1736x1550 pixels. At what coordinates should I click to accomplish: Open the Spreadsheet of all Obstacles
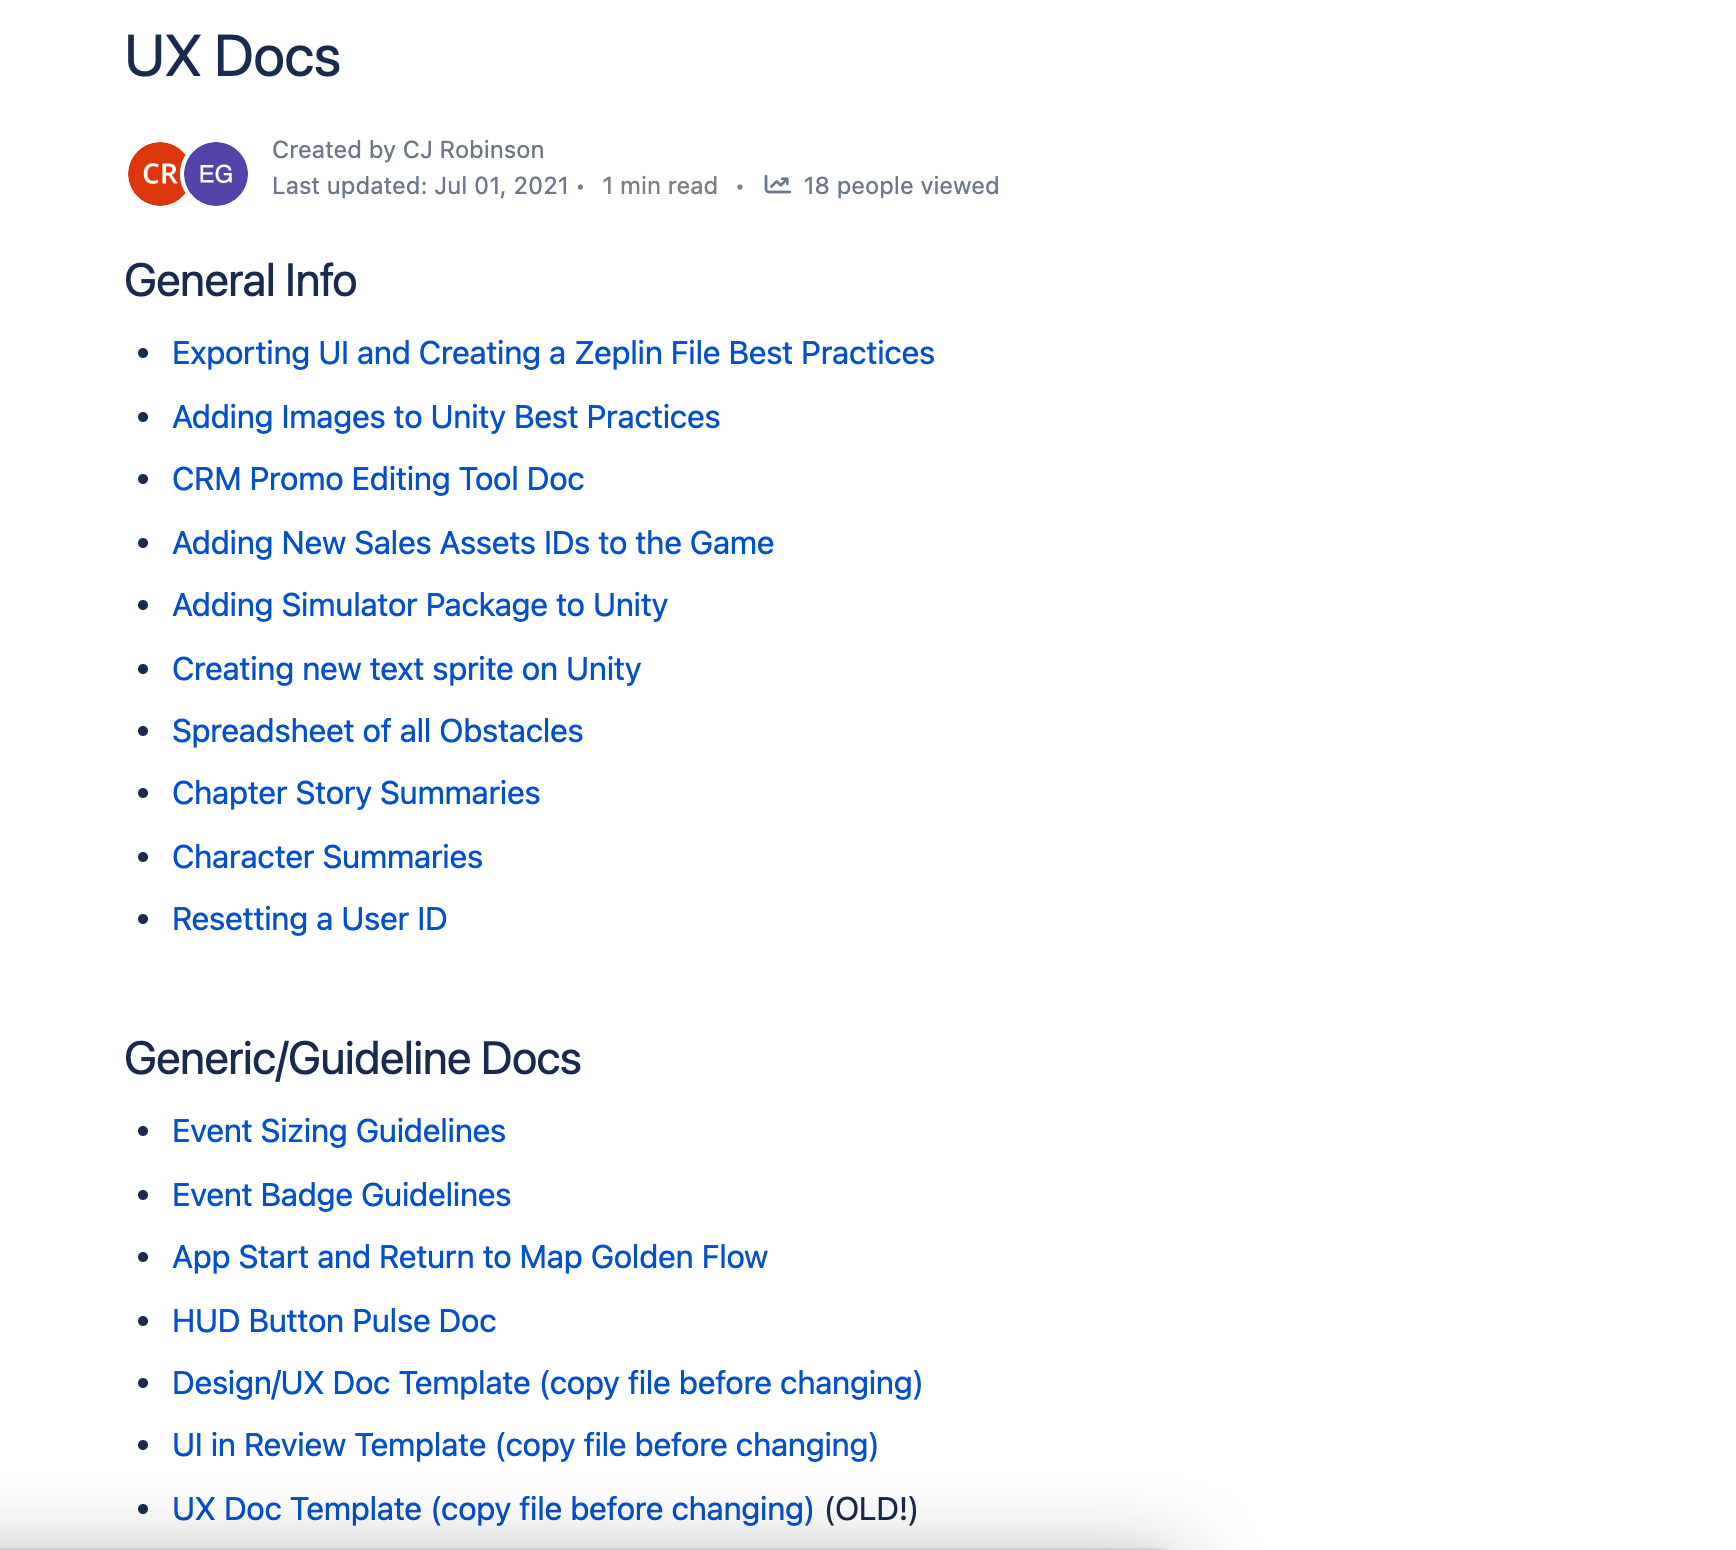click(377, 731)
